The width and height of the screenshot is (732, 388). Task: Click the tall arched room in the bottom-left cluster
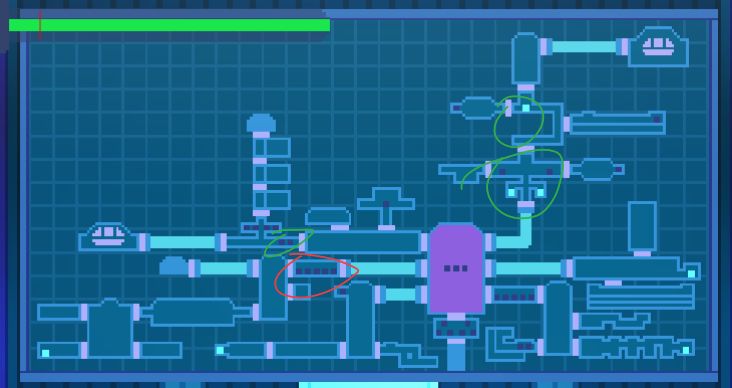point(110,329)
